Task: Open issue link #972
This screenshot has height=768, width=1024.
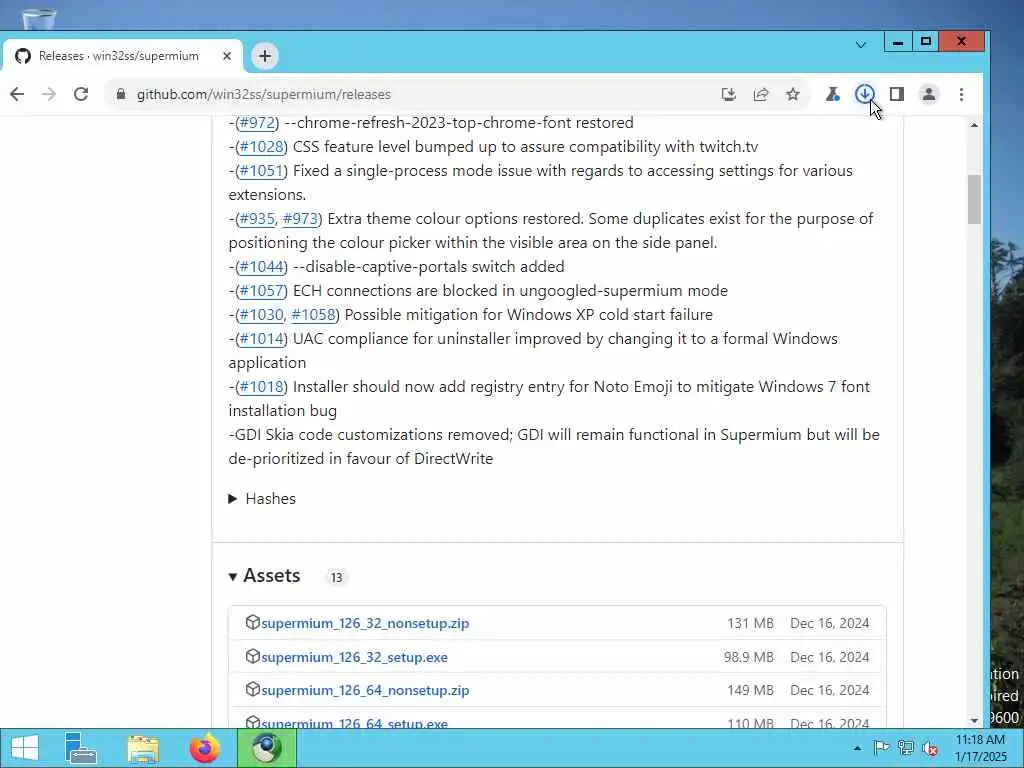Action: point(257,123)
